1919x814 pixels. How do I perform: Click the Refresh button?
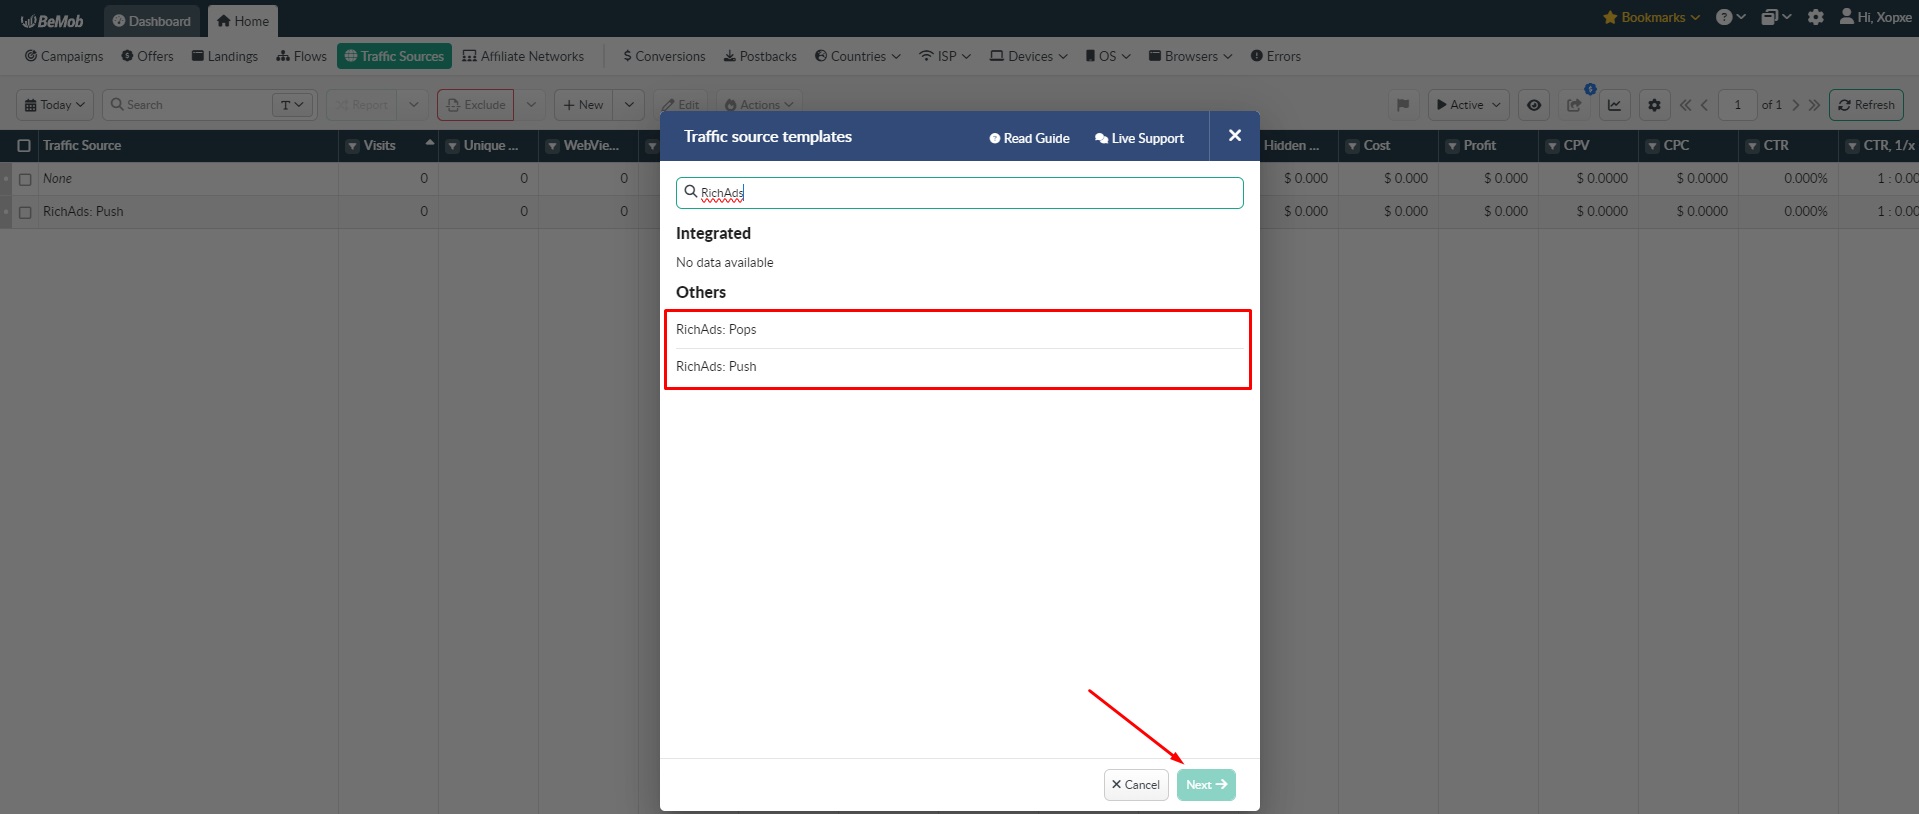click(1866, 105)
